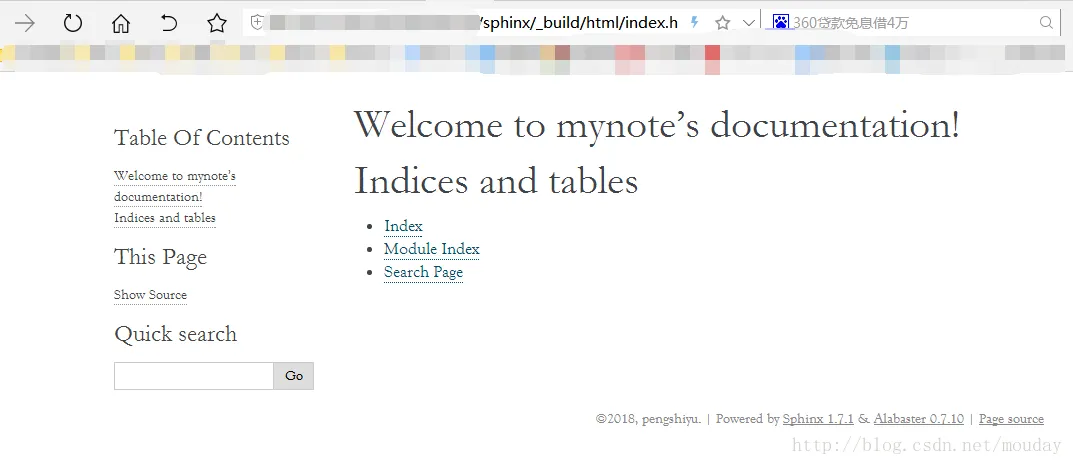Screen dimensions: 1073x465
Task: Focus the Quick search input field
Action: (194, 376)
